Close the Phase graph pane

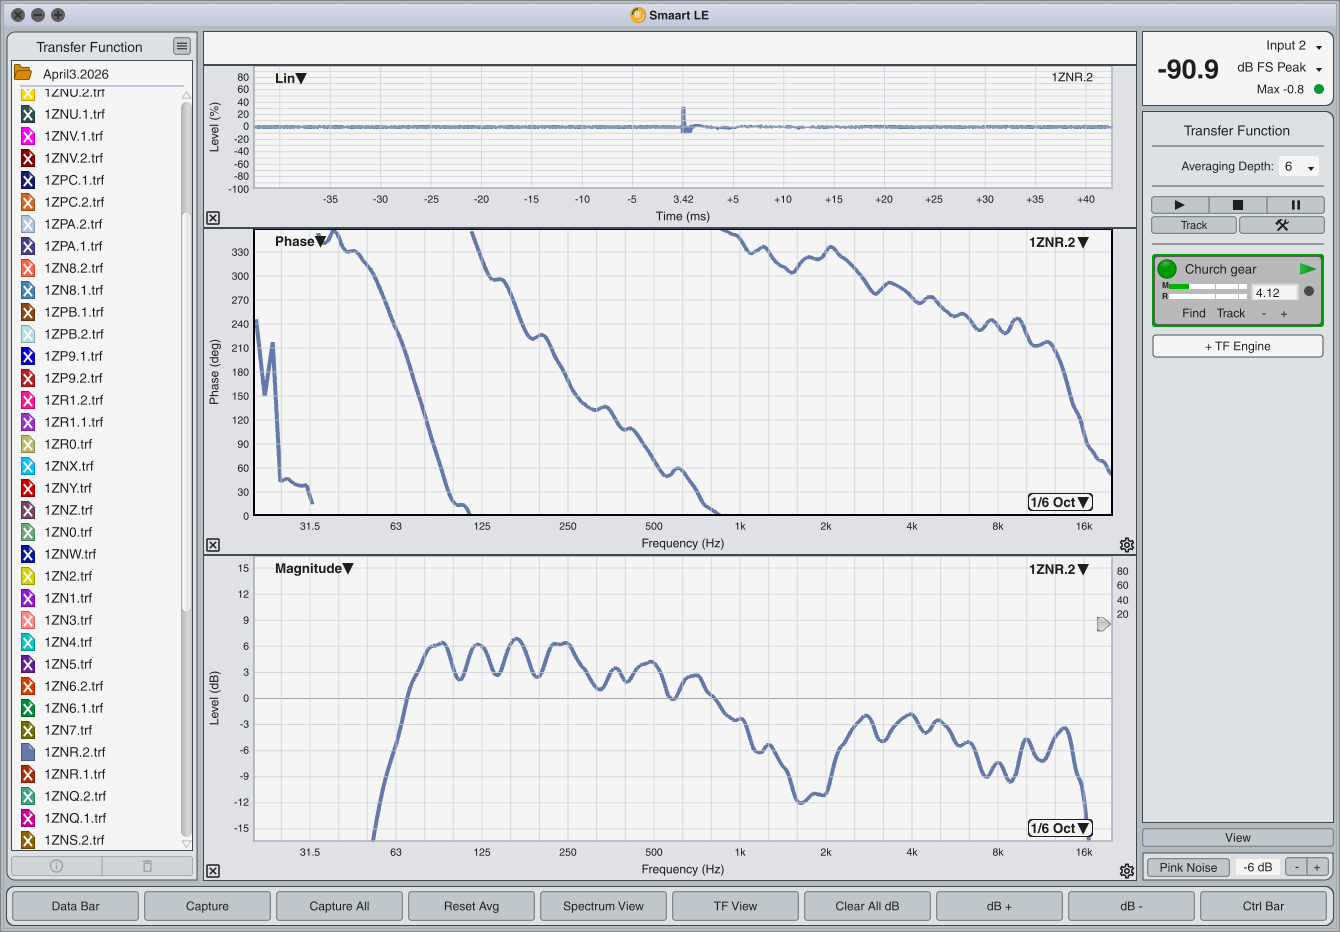[213, 545]
